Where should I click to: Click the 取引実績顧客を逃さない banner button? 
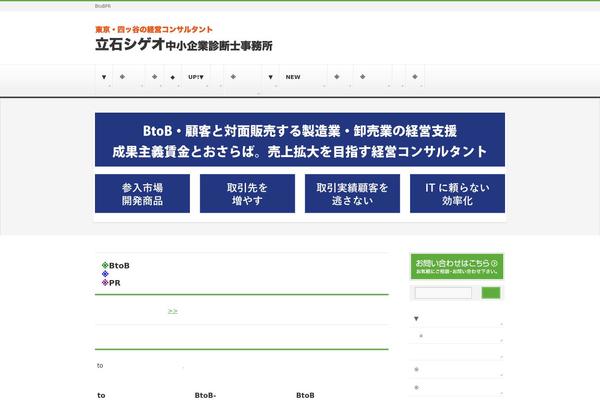tap(352, 194)
